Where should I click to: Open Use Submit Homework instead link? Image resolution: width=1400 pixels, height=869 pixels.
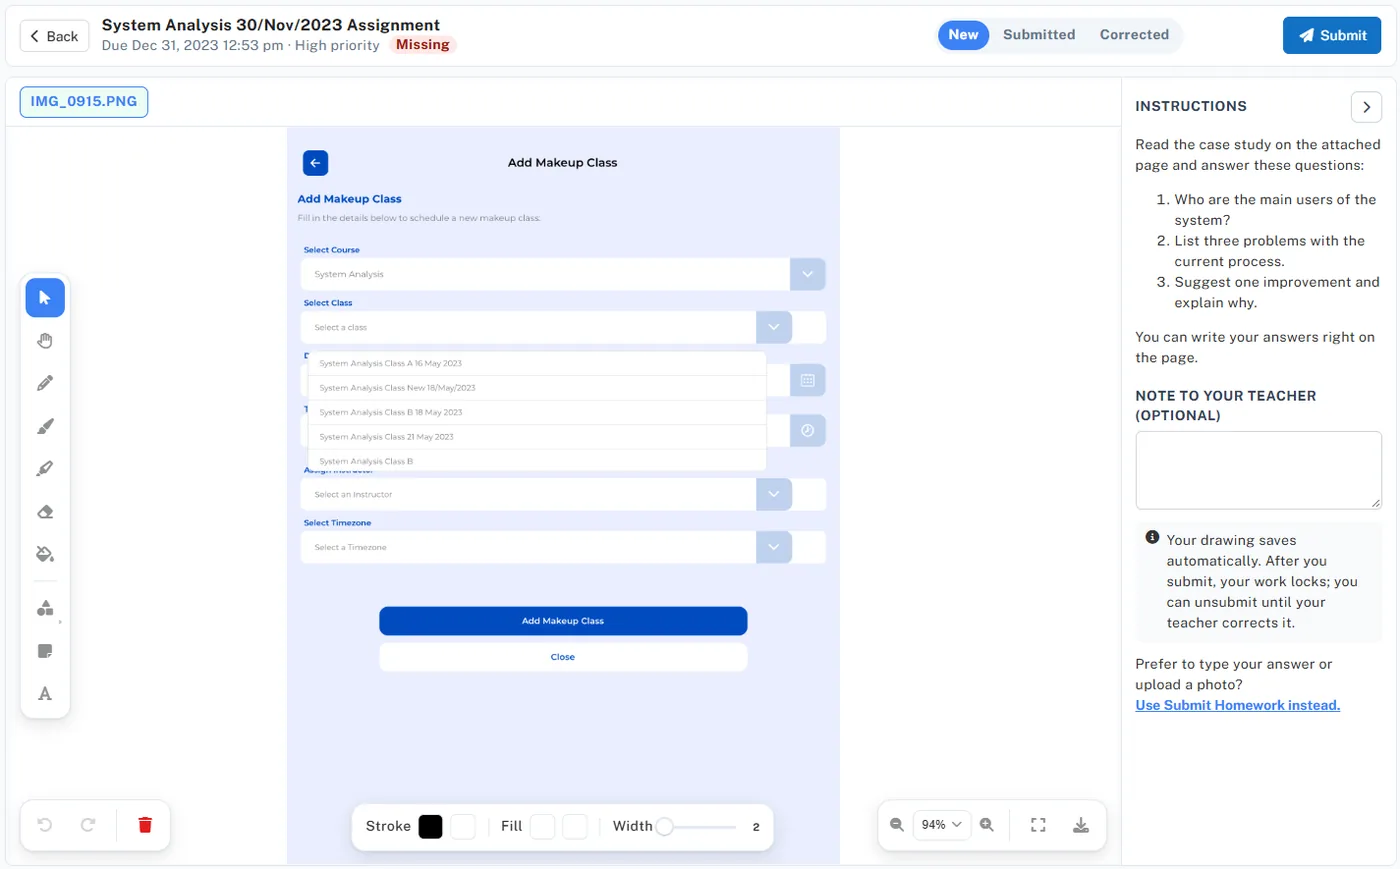coord(1237,705)
